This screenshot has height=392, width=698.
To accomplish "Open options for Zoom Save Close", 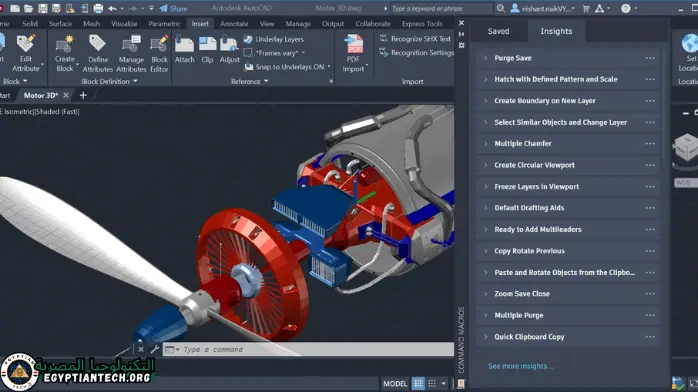I will (x=650, y=294).
